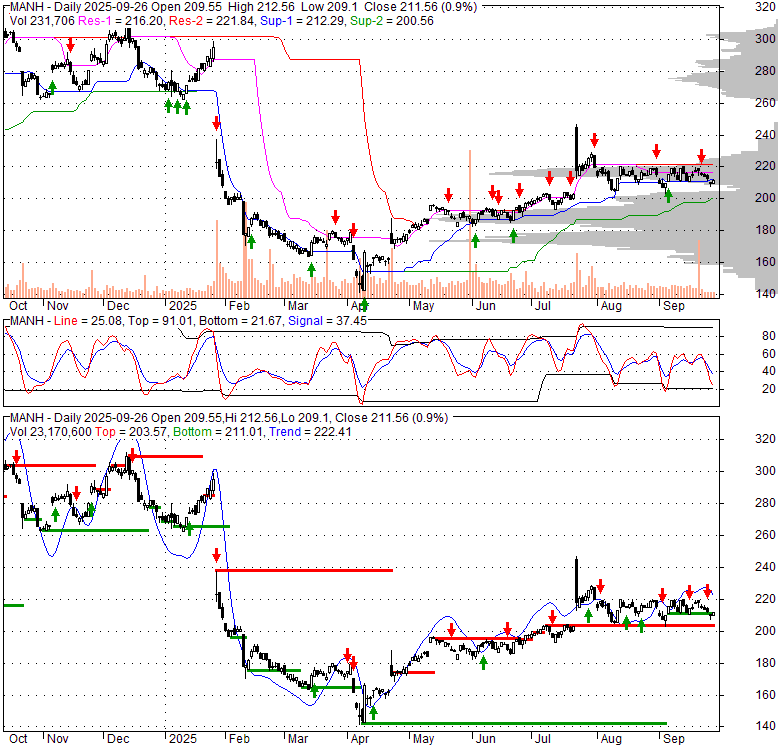Viewport: 780px width, 745px height.
Task: Click the Vol 23,170,600 readout in bottom chart
Action: coord(51,432)
